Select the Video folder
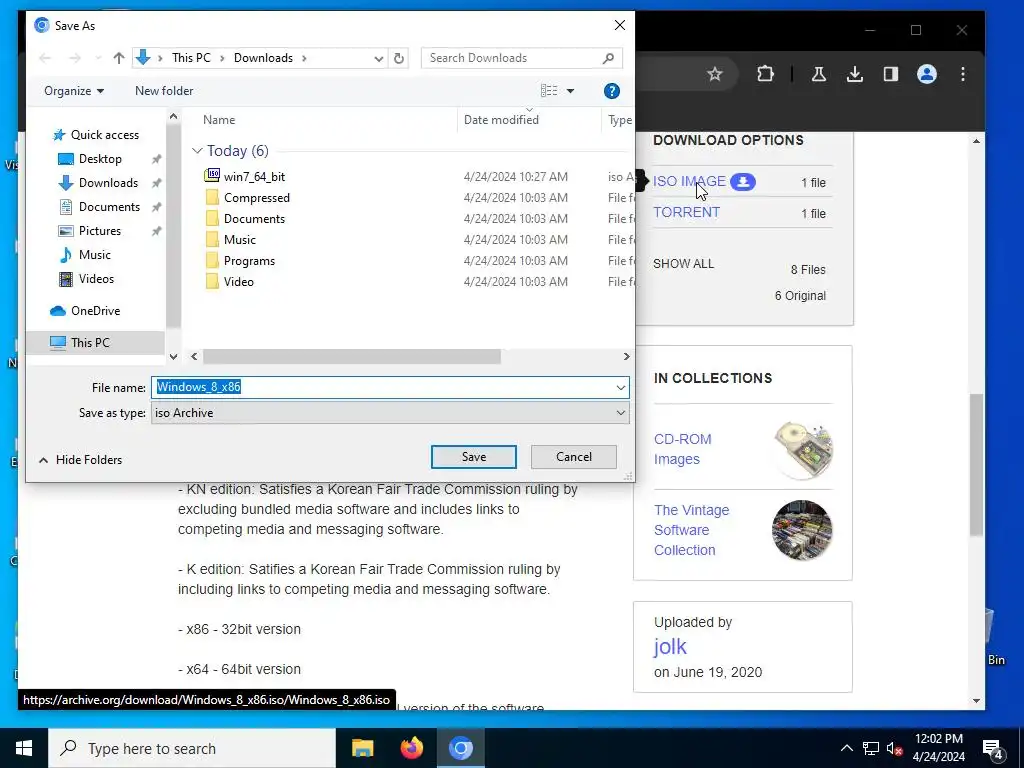Screen dimensions: 1024x768 pos(238,281)
